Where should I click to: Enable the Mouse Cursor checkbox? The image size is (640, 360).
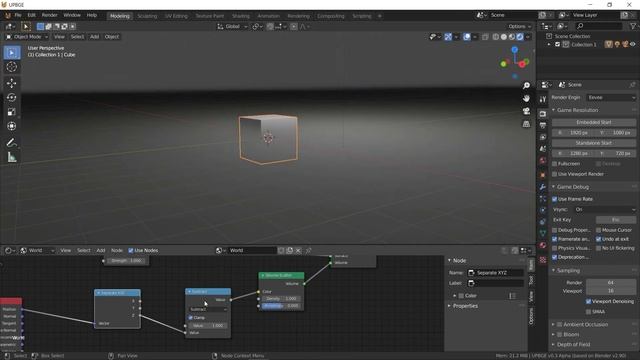[x=598, y=230]
